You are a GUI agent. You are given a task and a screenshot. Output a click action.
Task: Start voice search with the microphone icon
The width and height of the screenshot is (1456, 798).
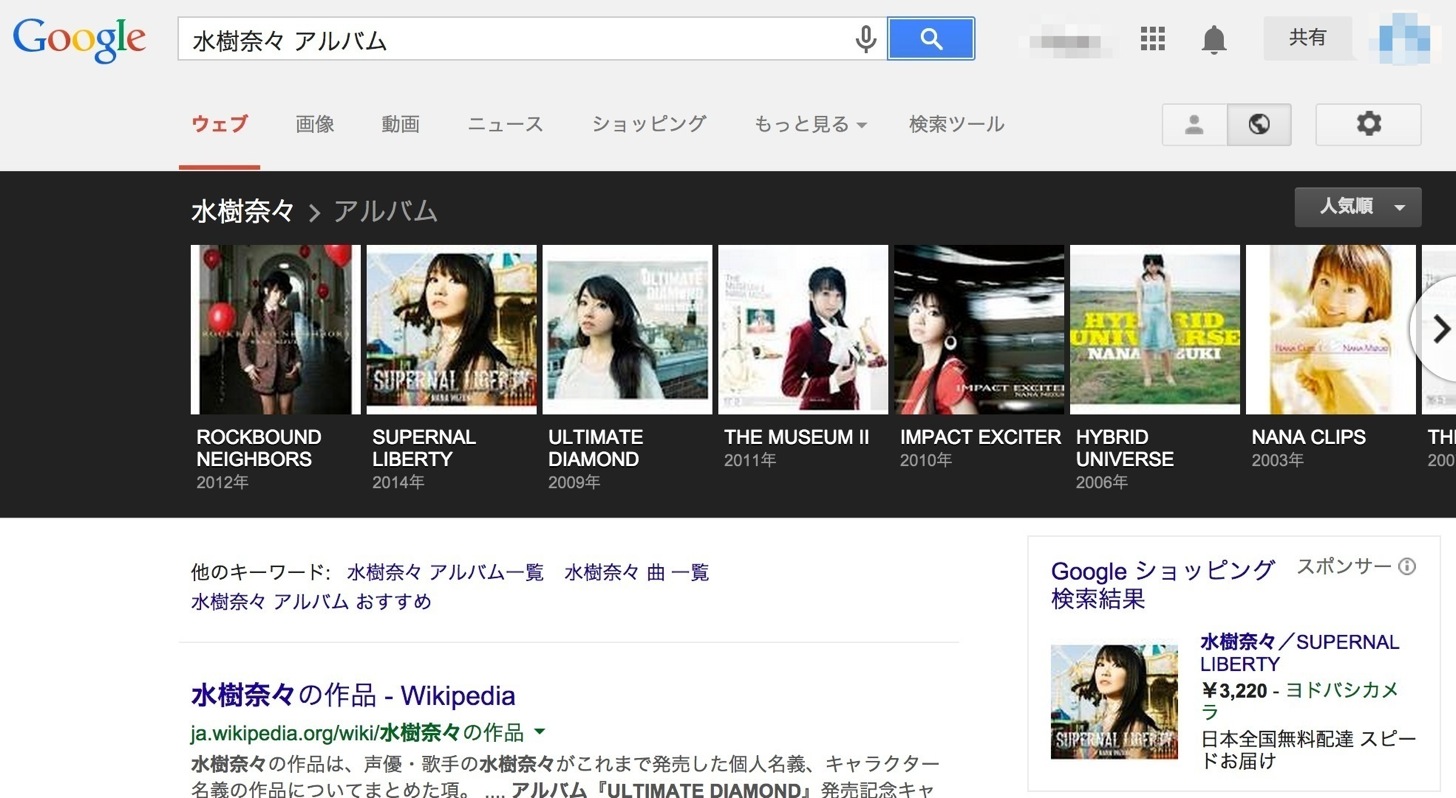pos(866,39)
